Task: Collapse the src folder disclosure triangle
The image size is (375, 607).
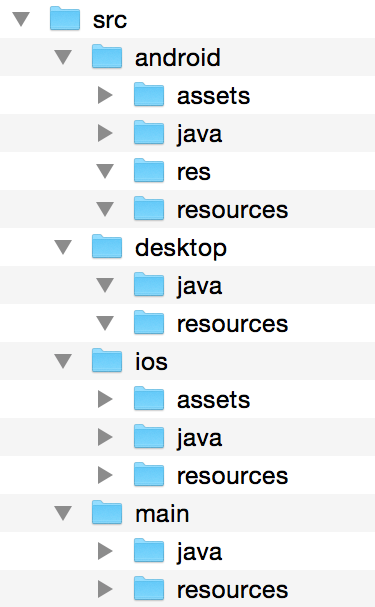Action: click(x=21, y=19)
